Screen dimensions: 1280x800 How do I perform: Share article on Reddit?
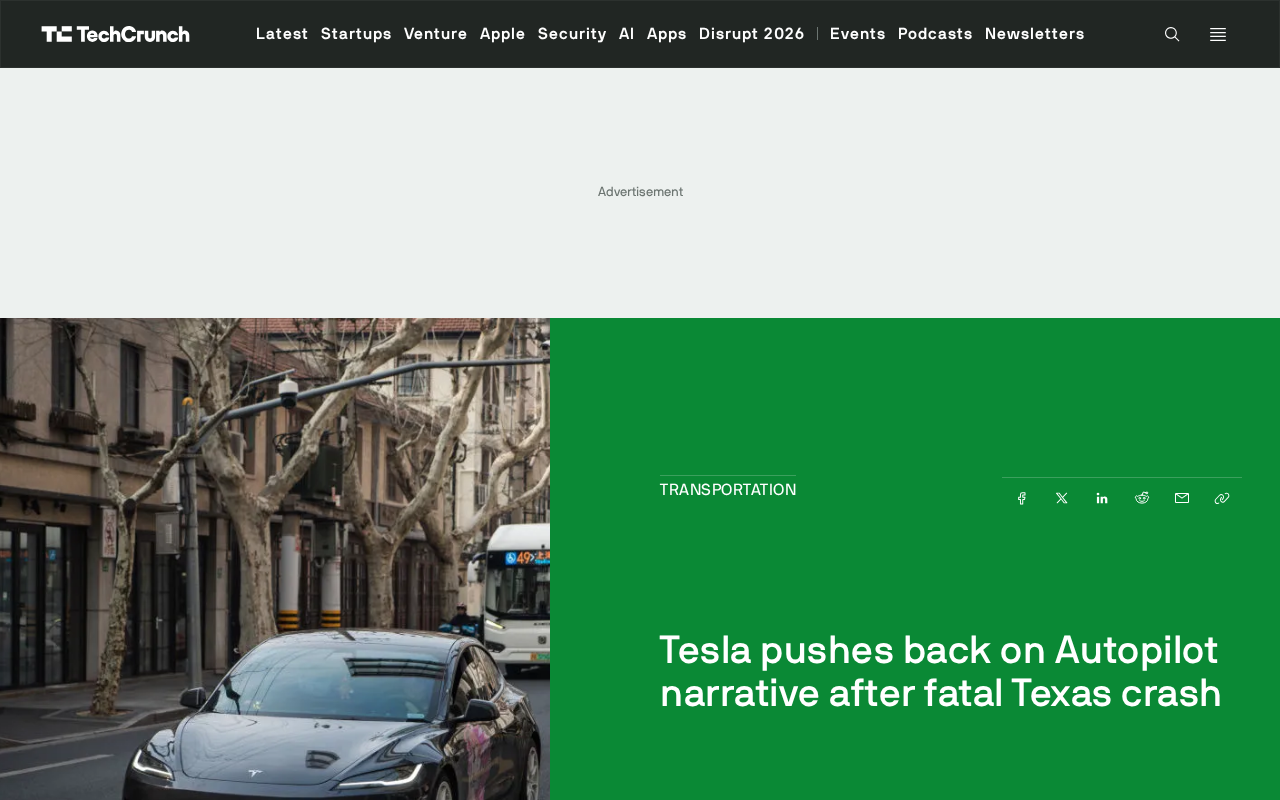tap(1142, 498)
